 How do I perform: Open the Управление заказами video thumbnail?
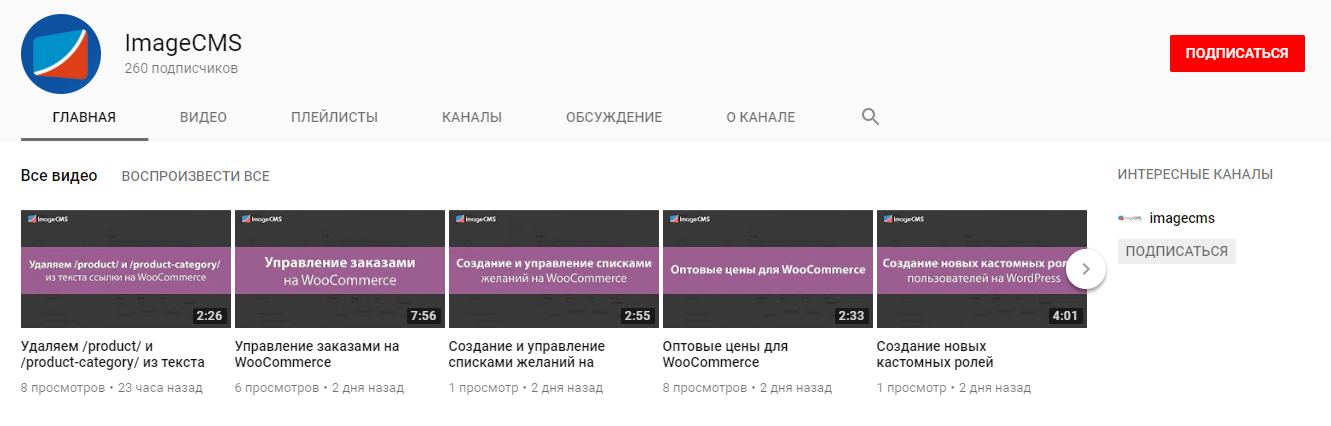coord(340,269)
